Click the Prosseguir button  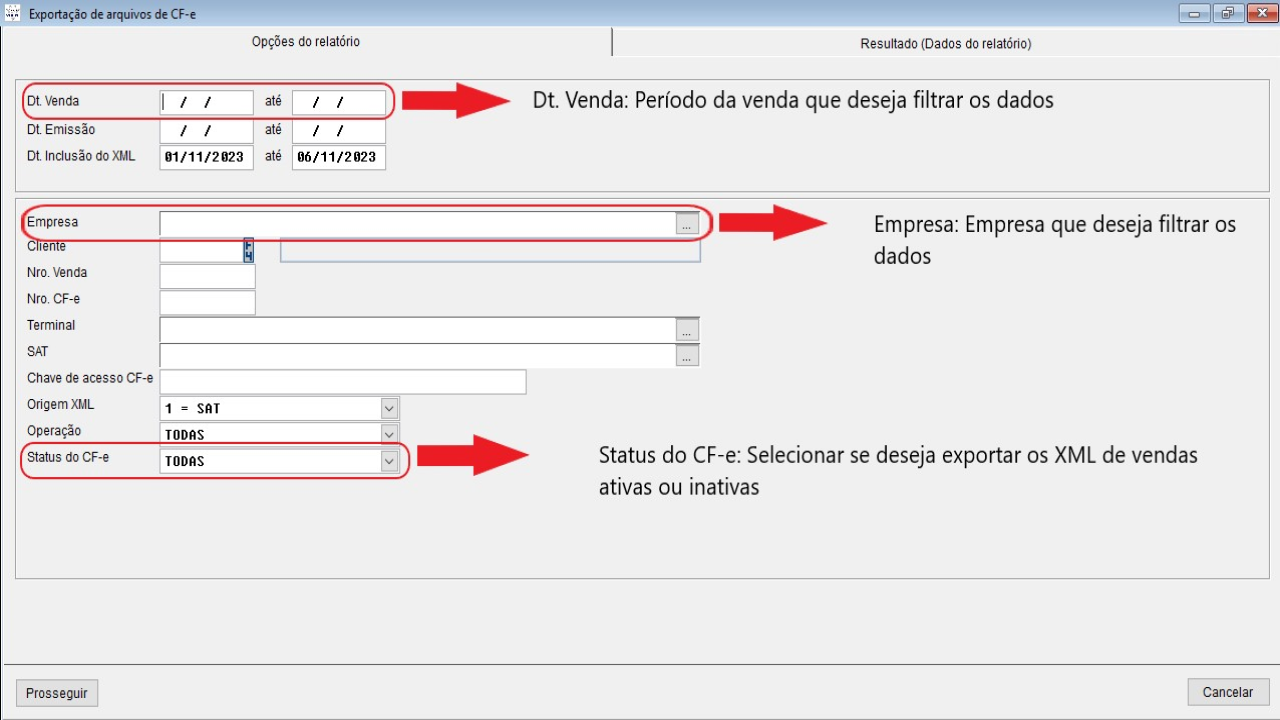57,692
